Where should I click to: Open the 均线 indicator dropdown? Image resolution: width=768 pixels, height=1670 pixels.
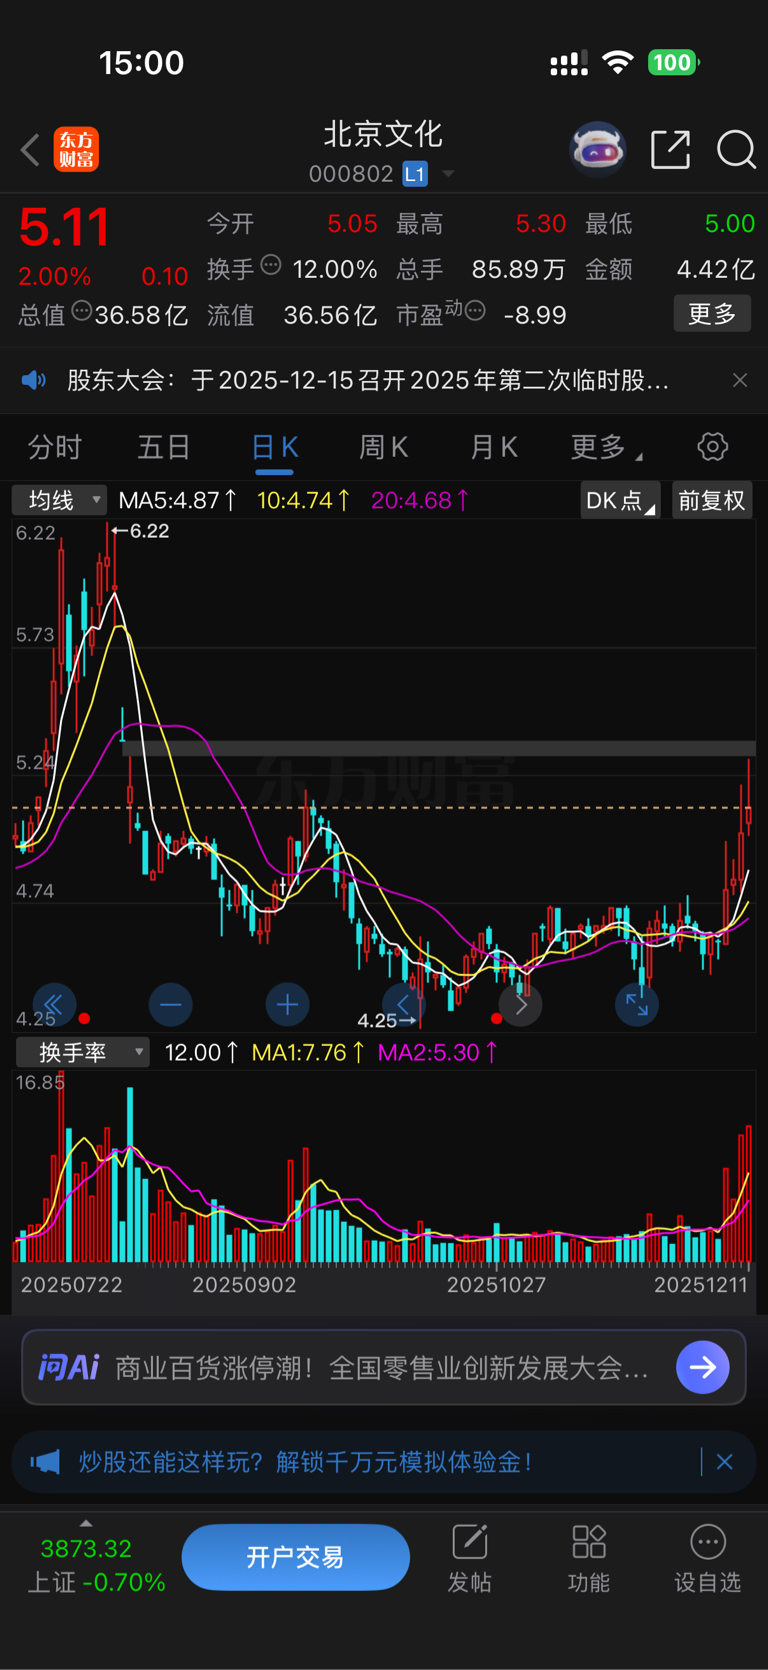pyautogui.click(x=59, y=500)
